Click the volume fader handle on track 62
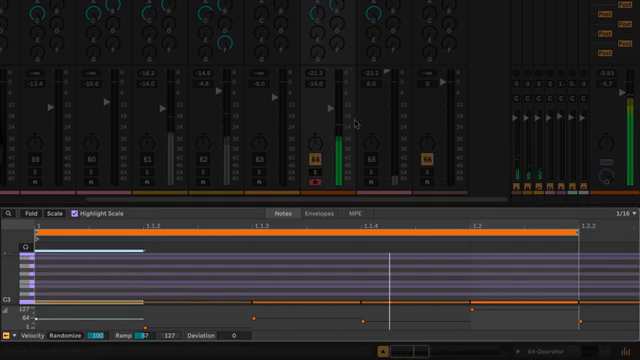The image size is (640, 360). tap(219, 91)
